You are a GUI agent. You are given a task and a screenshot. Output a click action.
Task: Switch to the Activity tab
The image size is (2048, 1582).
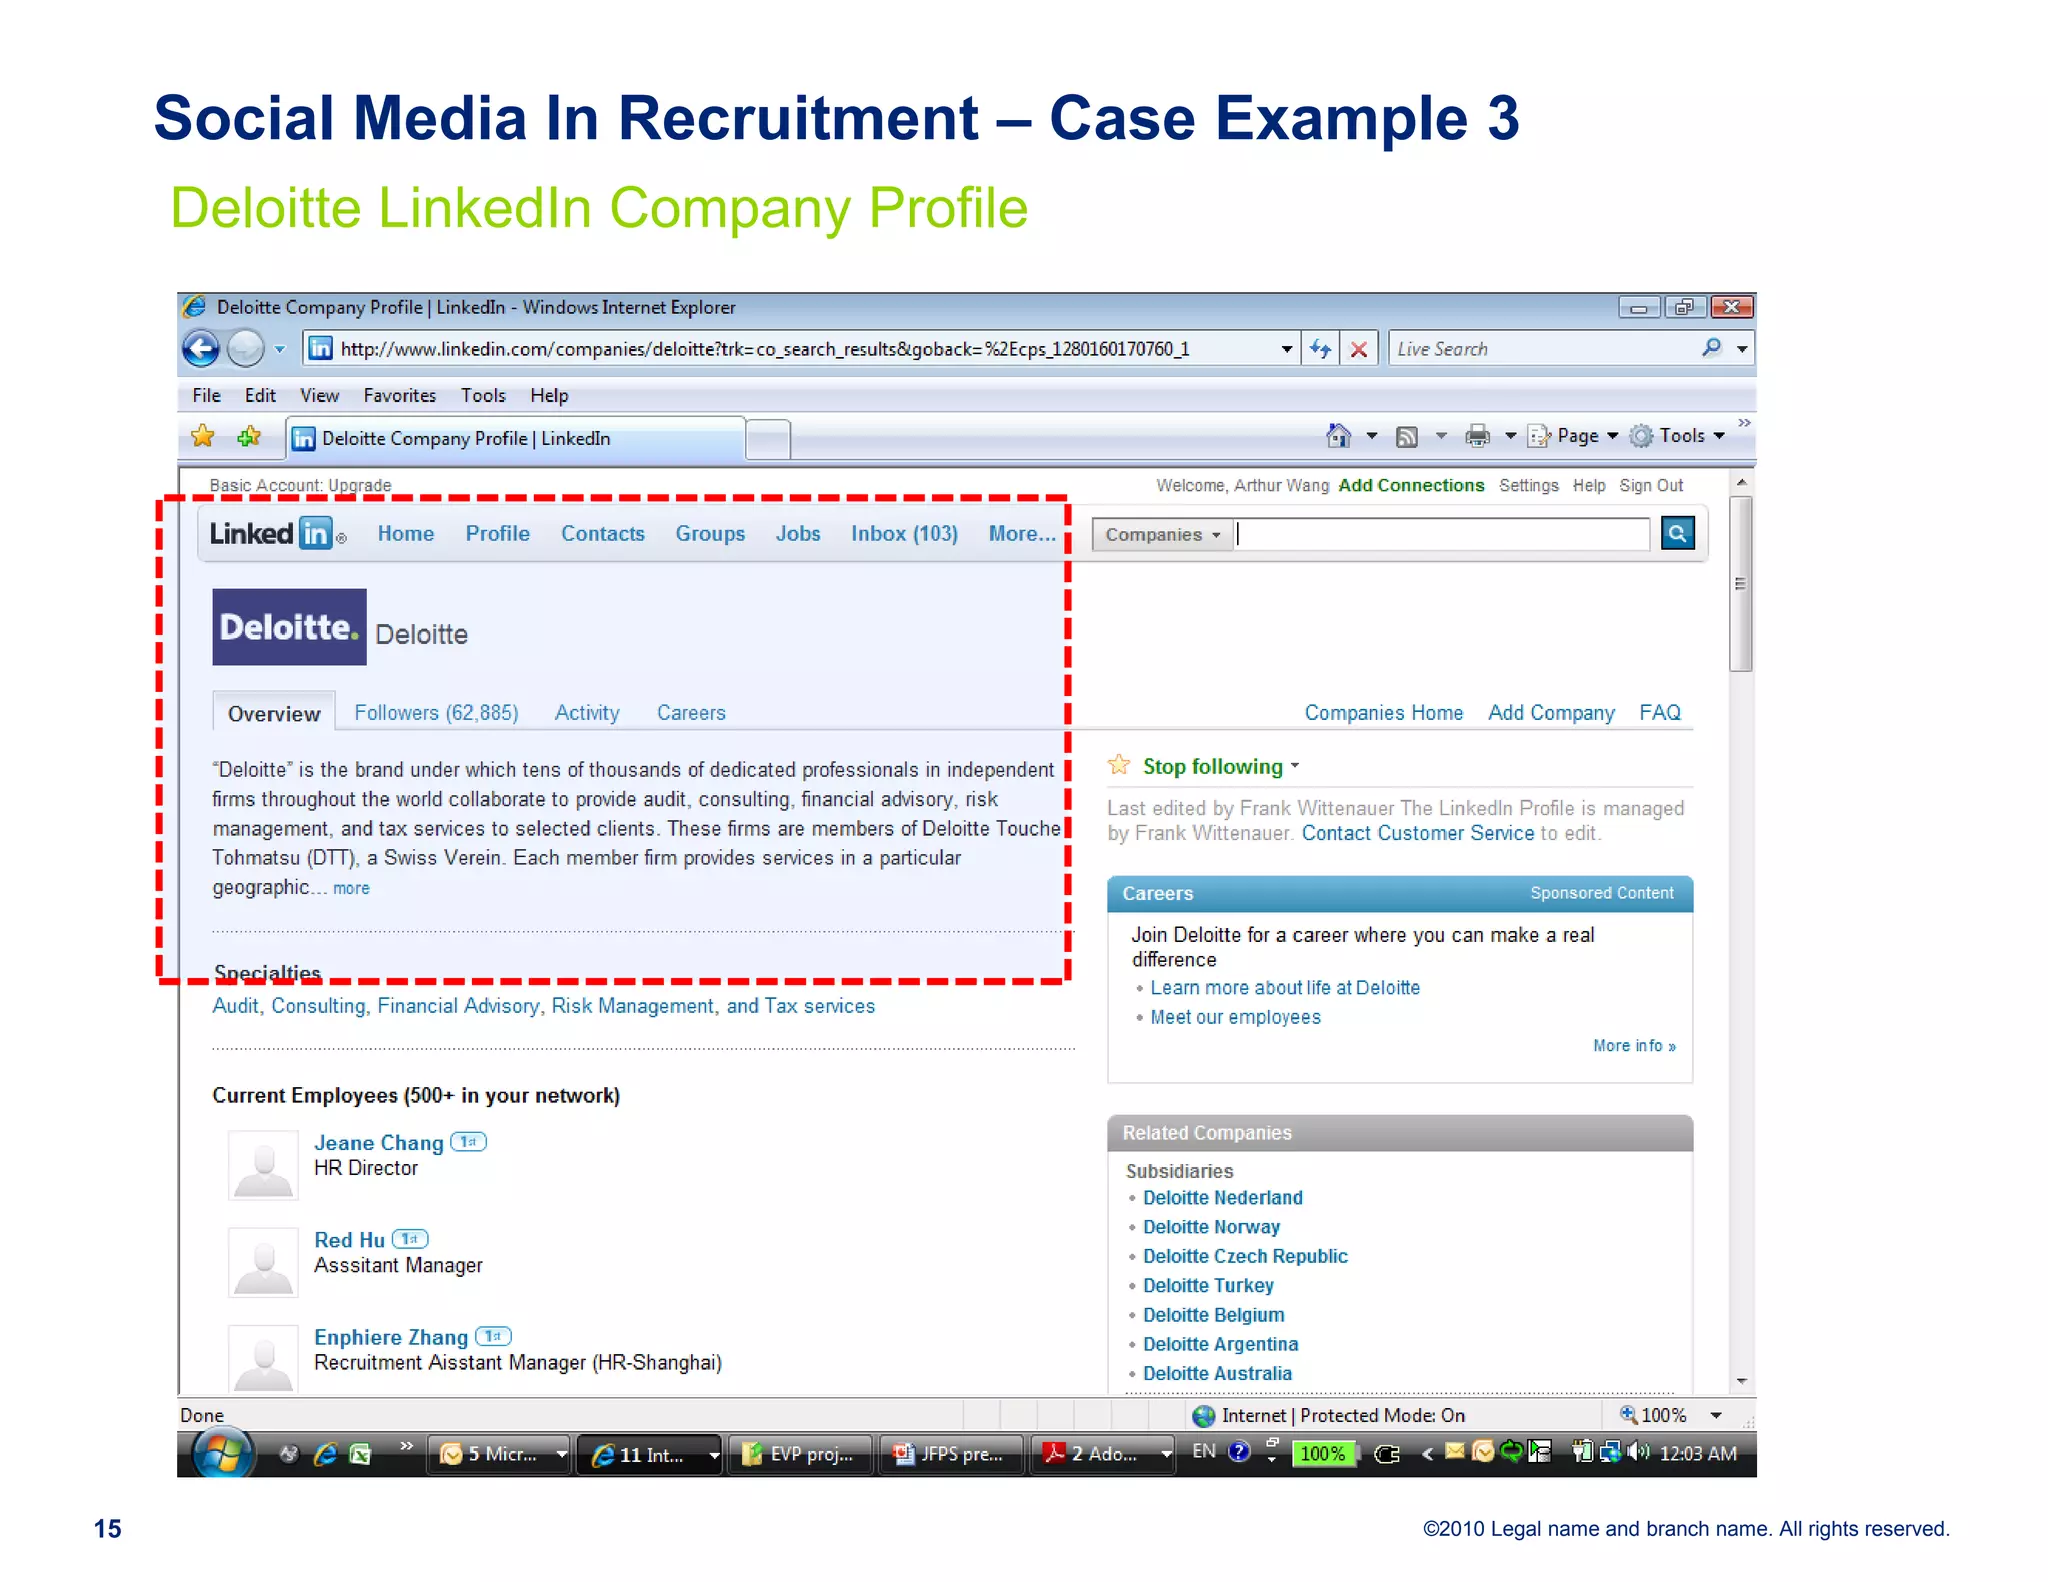[587, 712]
